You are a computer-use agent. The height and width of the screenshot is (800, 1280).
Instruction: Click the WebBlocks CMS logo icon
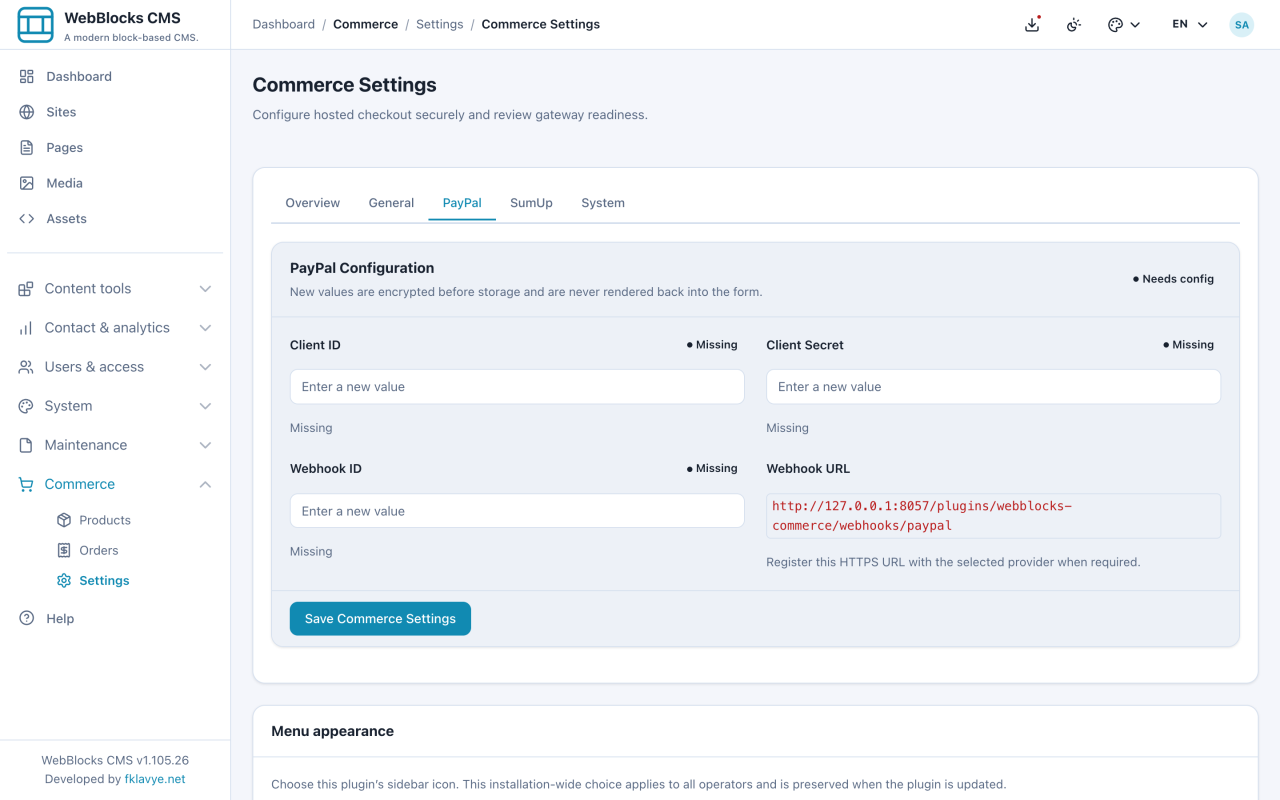click(x=36, y=24)
